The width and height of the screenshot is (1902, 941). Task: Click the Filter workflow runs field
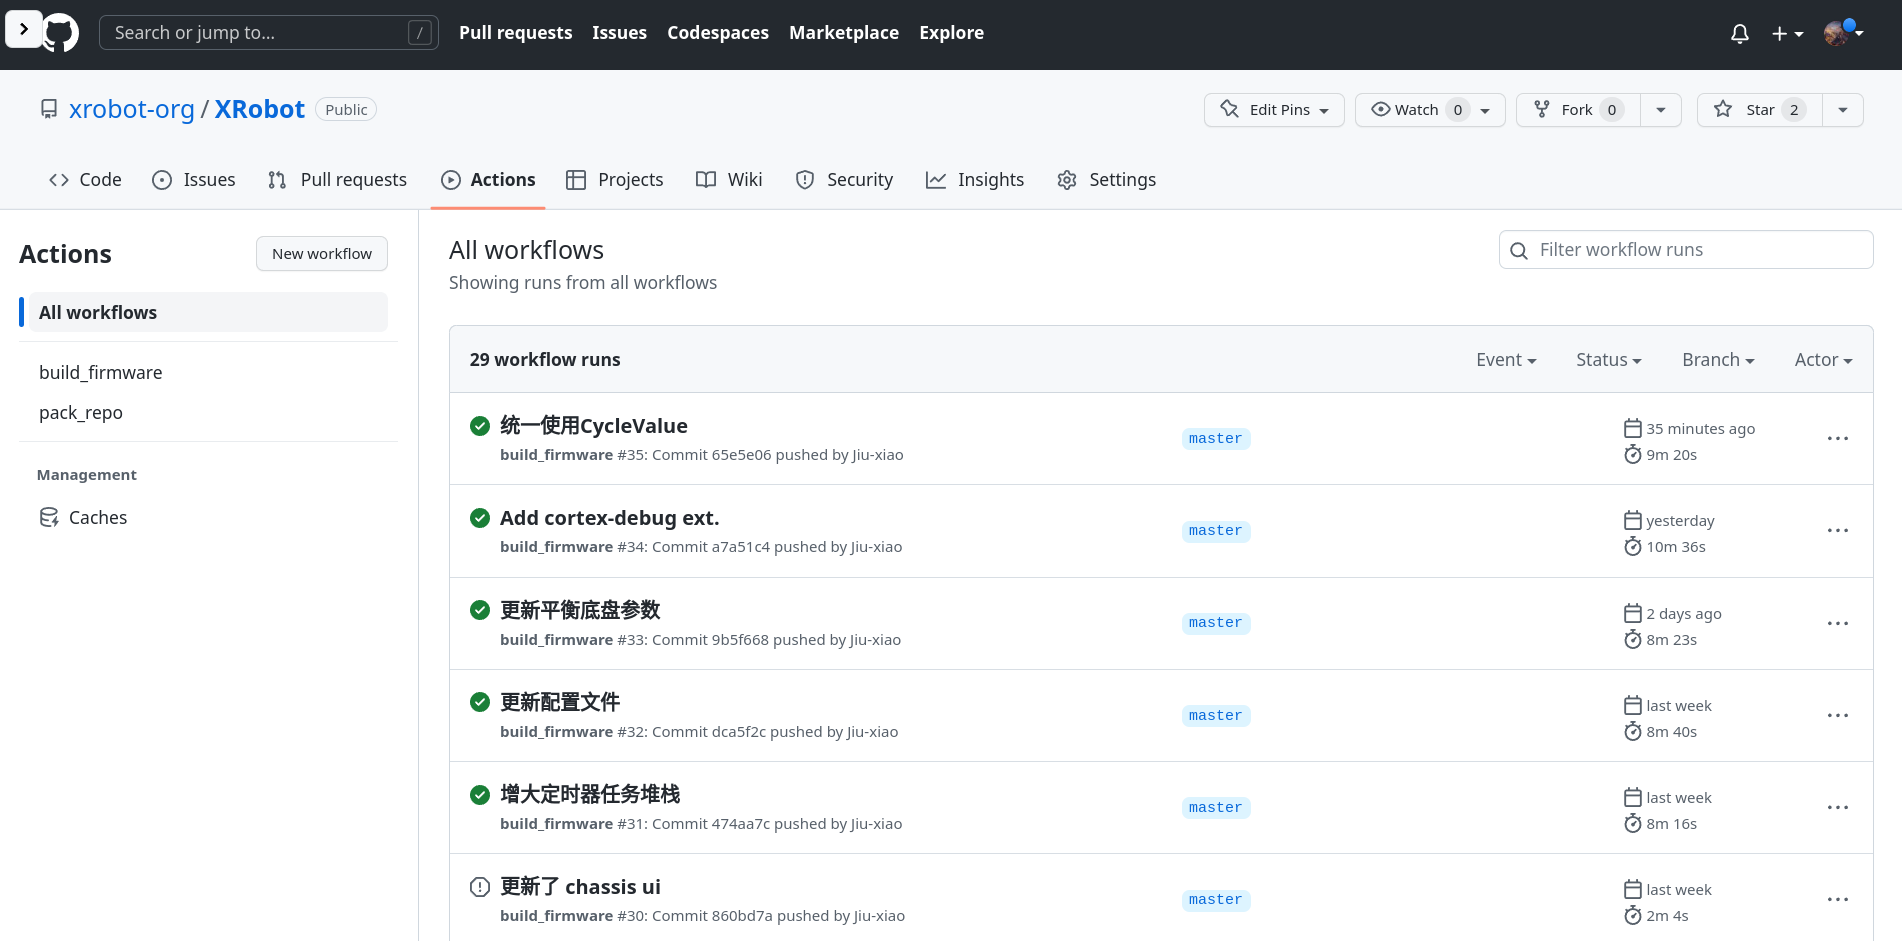1686,250
